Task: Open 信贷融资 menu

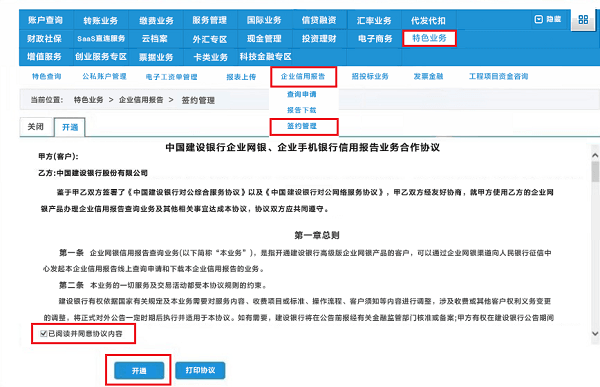Action: click(319, 20)
